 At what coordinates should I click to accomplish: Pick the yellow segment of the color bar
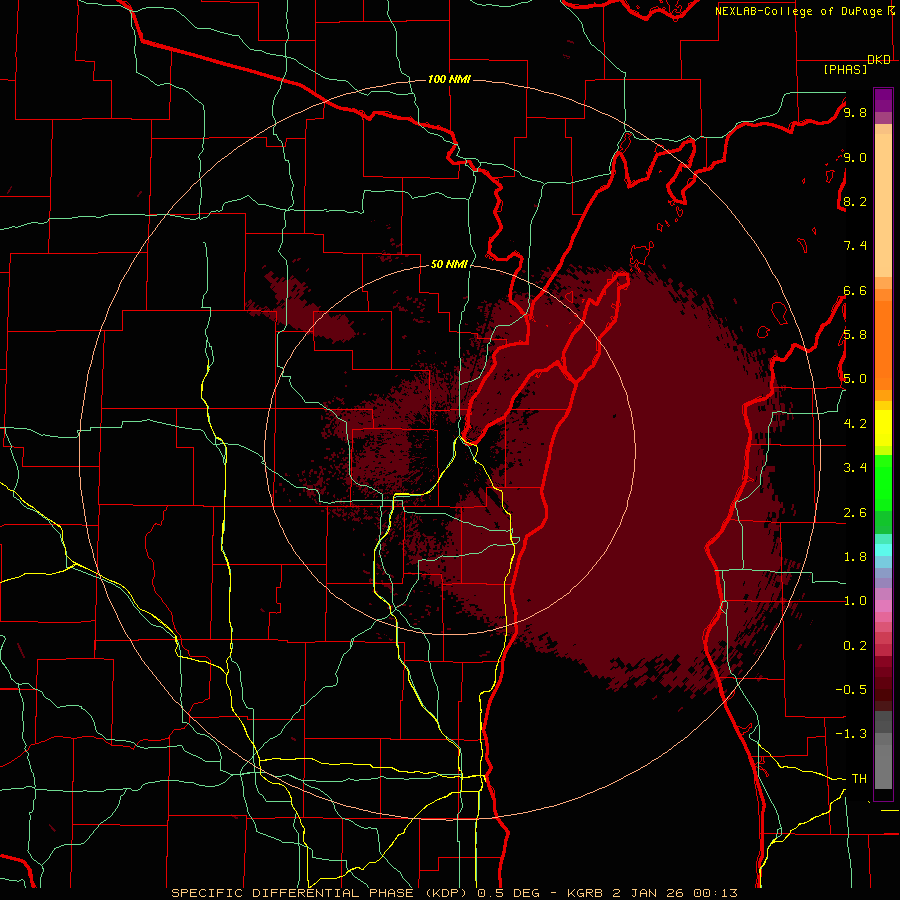point(883,428)
